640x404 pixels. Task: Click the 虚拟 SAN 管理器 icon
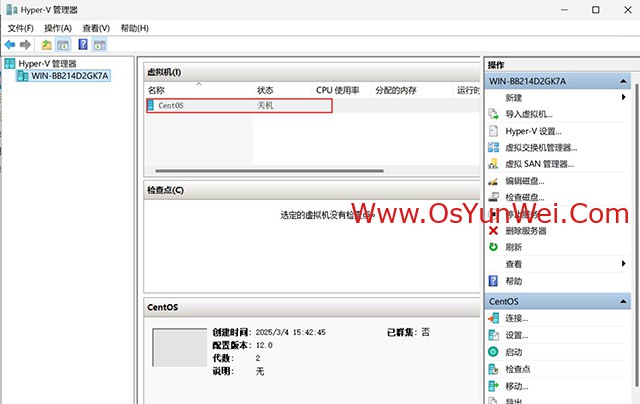click(x=493, y=164)
